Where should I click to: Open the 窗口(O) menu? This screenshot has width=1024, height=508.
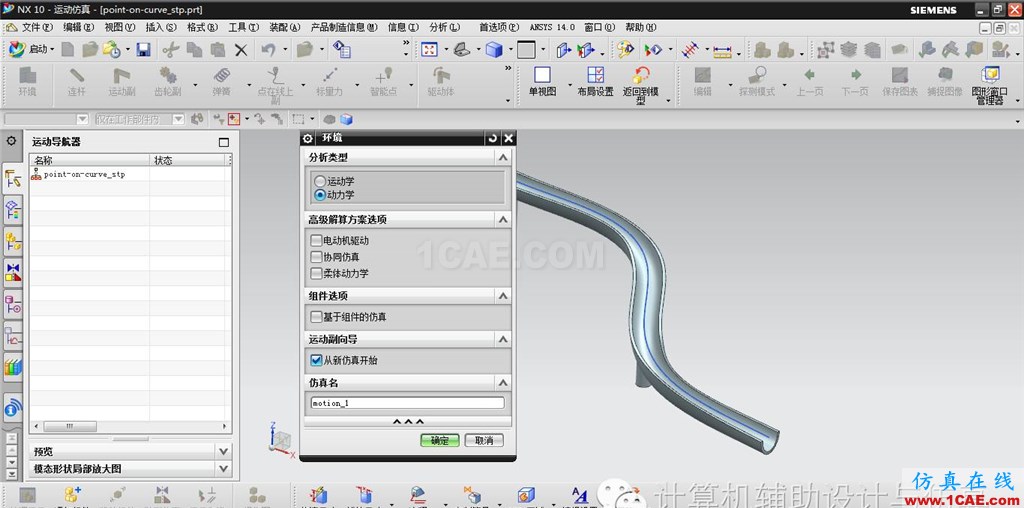(x=600, y=27)
